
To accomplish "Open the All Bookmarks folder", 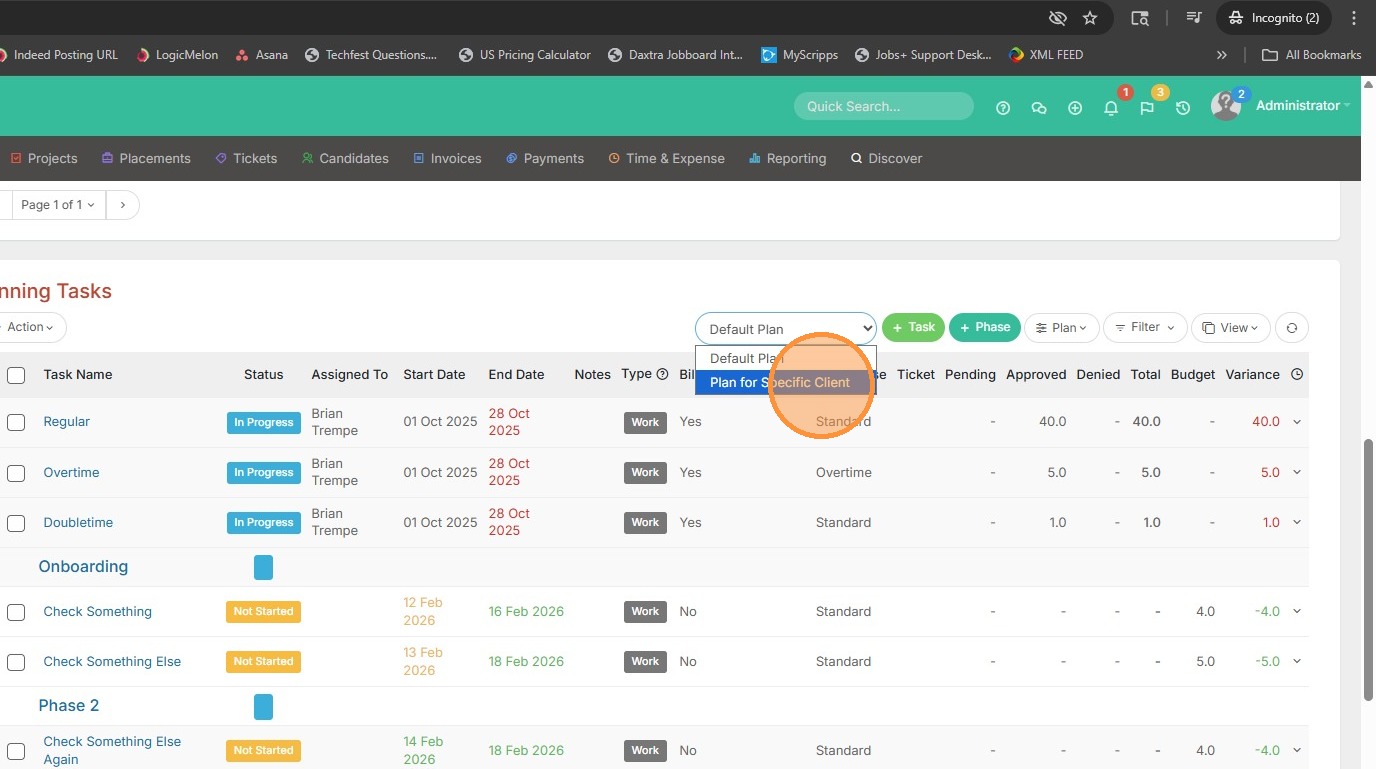I will pyautogui.click(x=1311, y=55).
